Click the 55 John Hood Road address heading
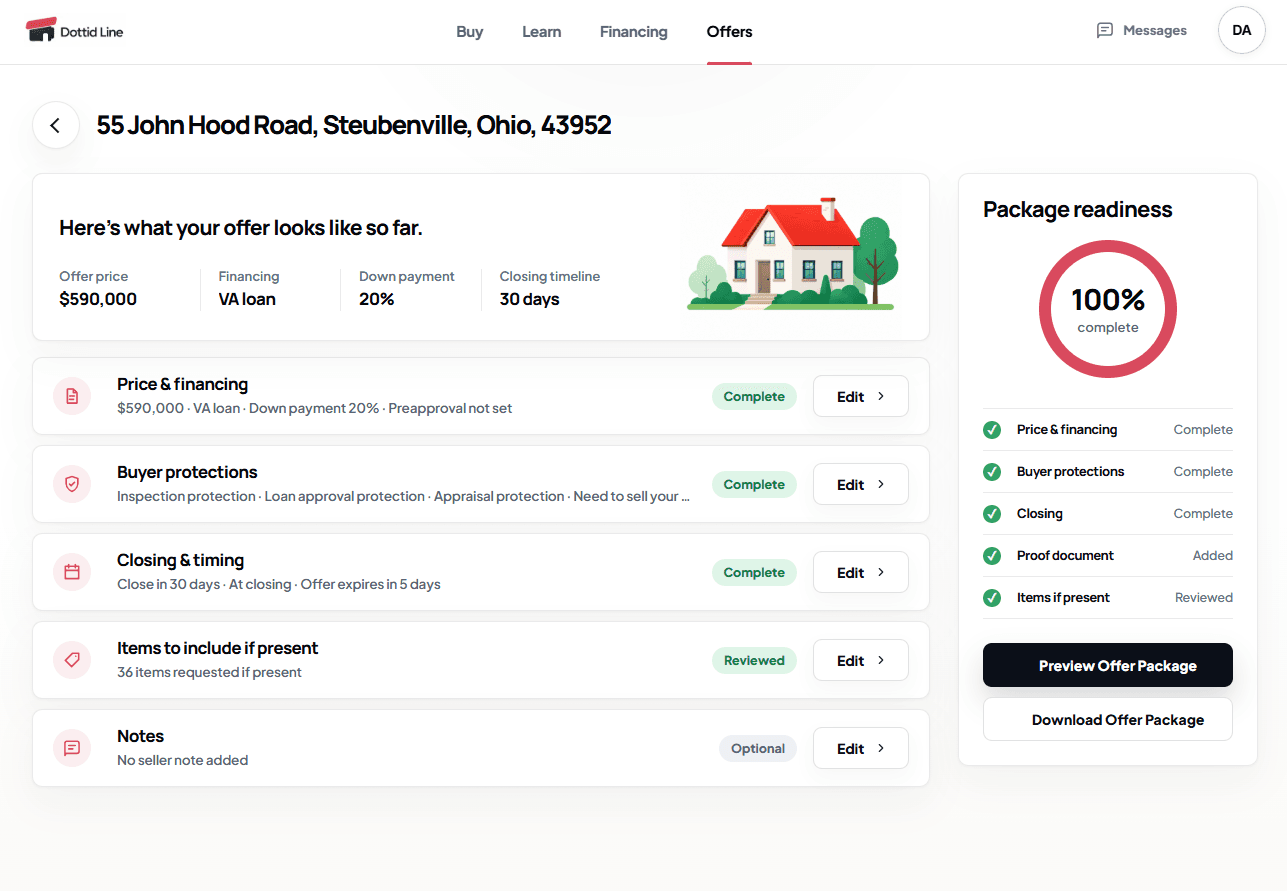Image resolution: width=1287 pixels, height=891 pixels. pos(354,125)
